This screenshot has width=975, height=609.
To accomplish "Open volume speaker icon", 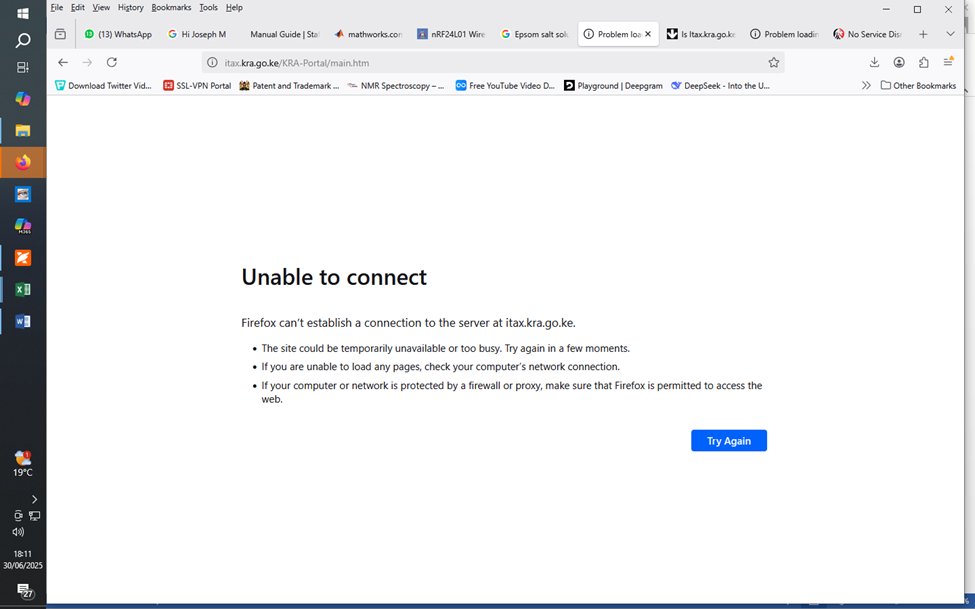I will (18, 532).
